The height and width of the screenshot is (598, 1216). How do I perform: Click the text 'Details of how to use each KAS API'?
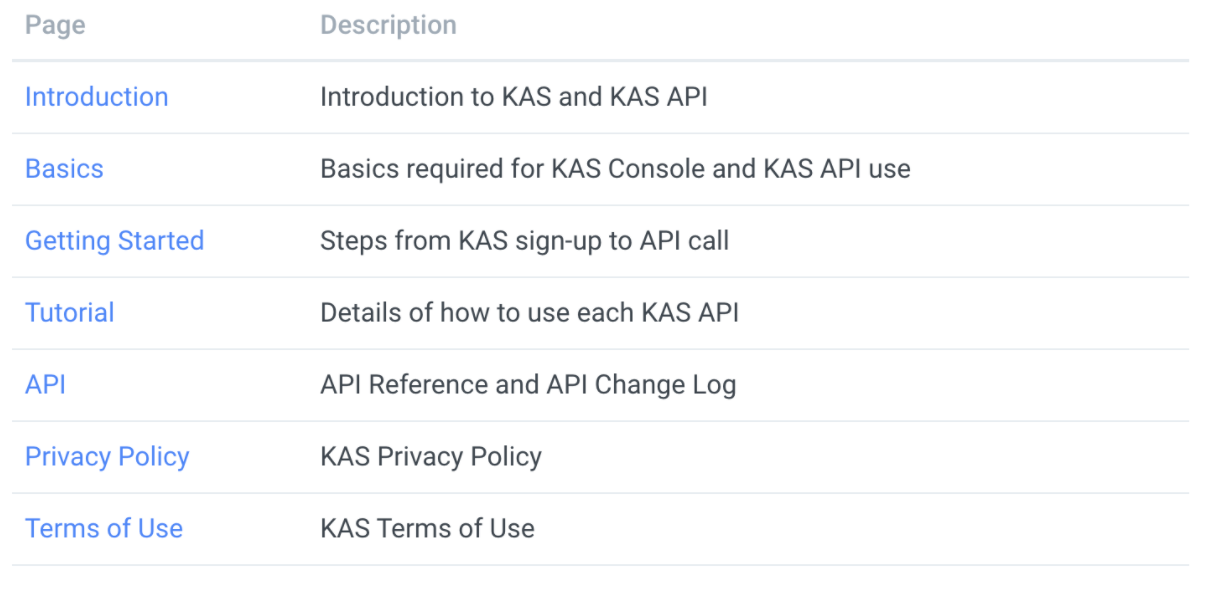(x=529, y=313)
